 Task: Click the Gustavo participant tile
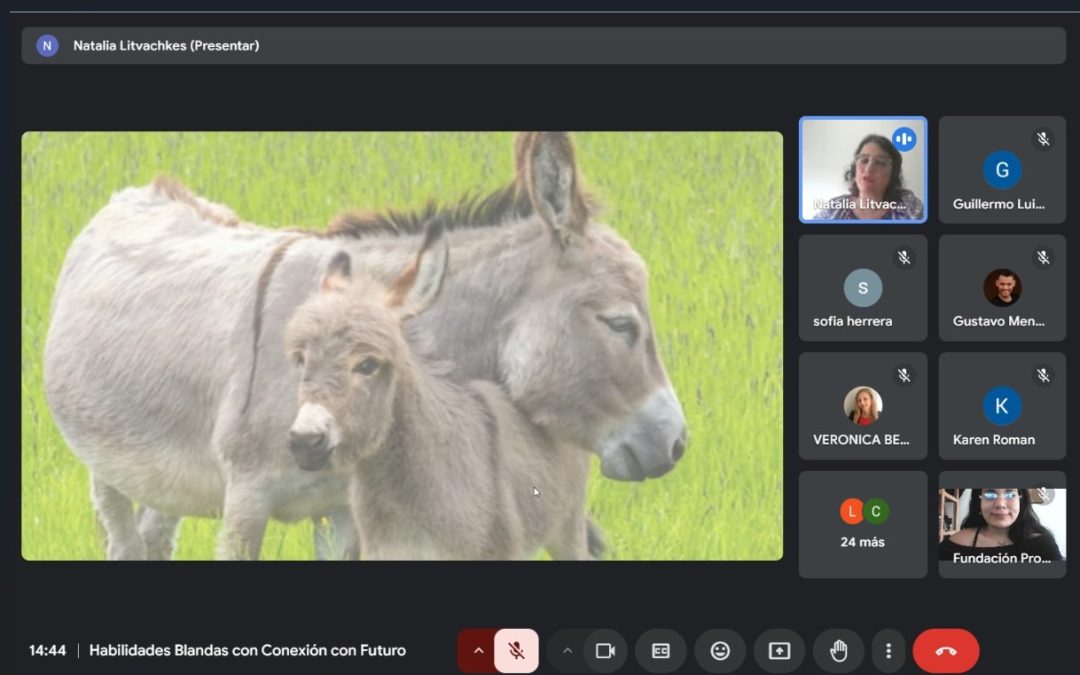pos(1001,288)
